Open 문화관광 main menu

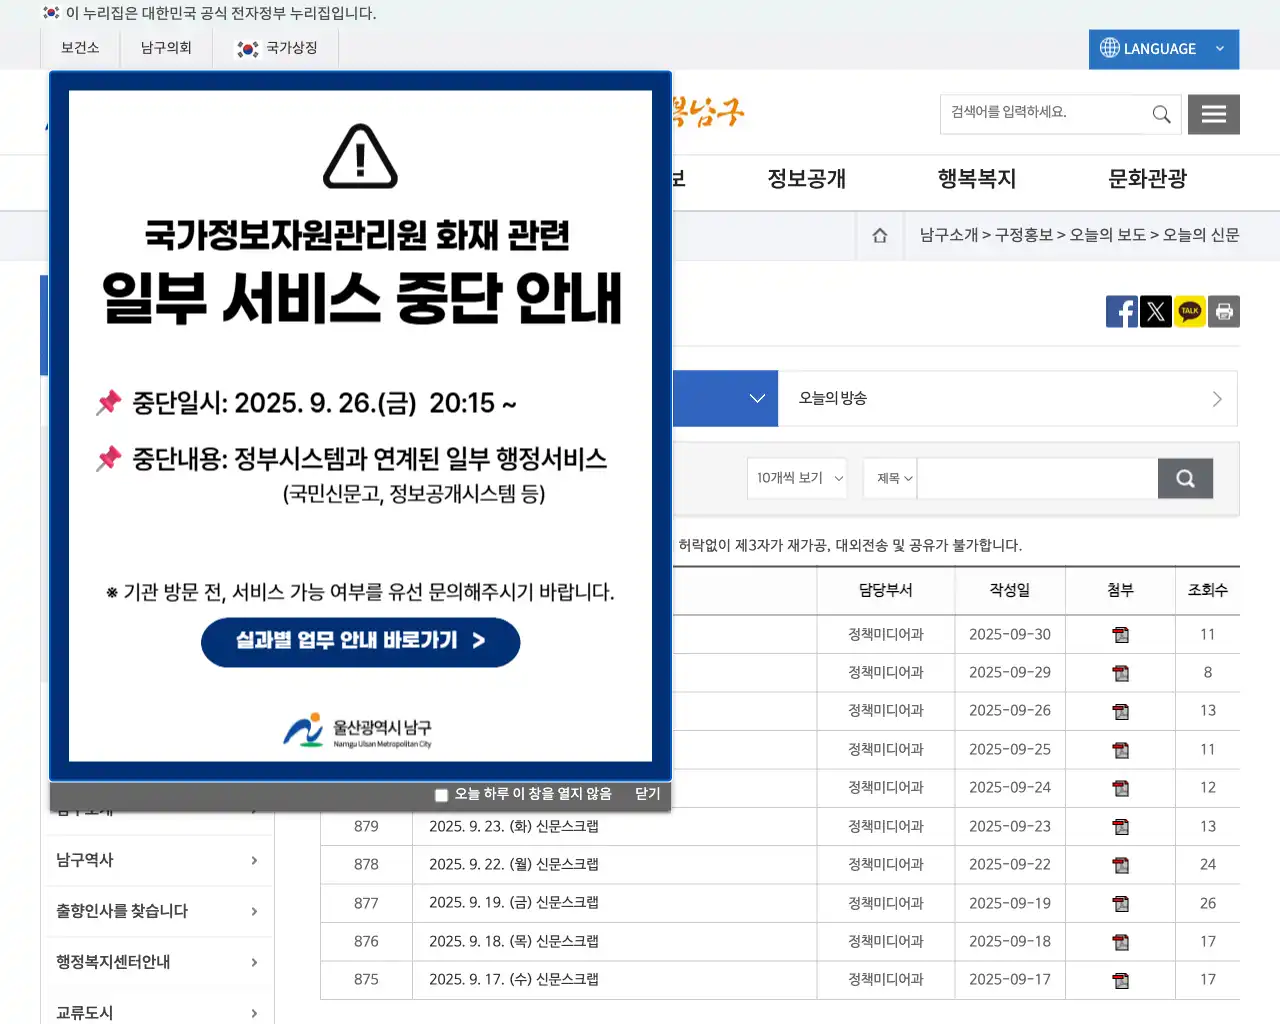pos(1148,179)
